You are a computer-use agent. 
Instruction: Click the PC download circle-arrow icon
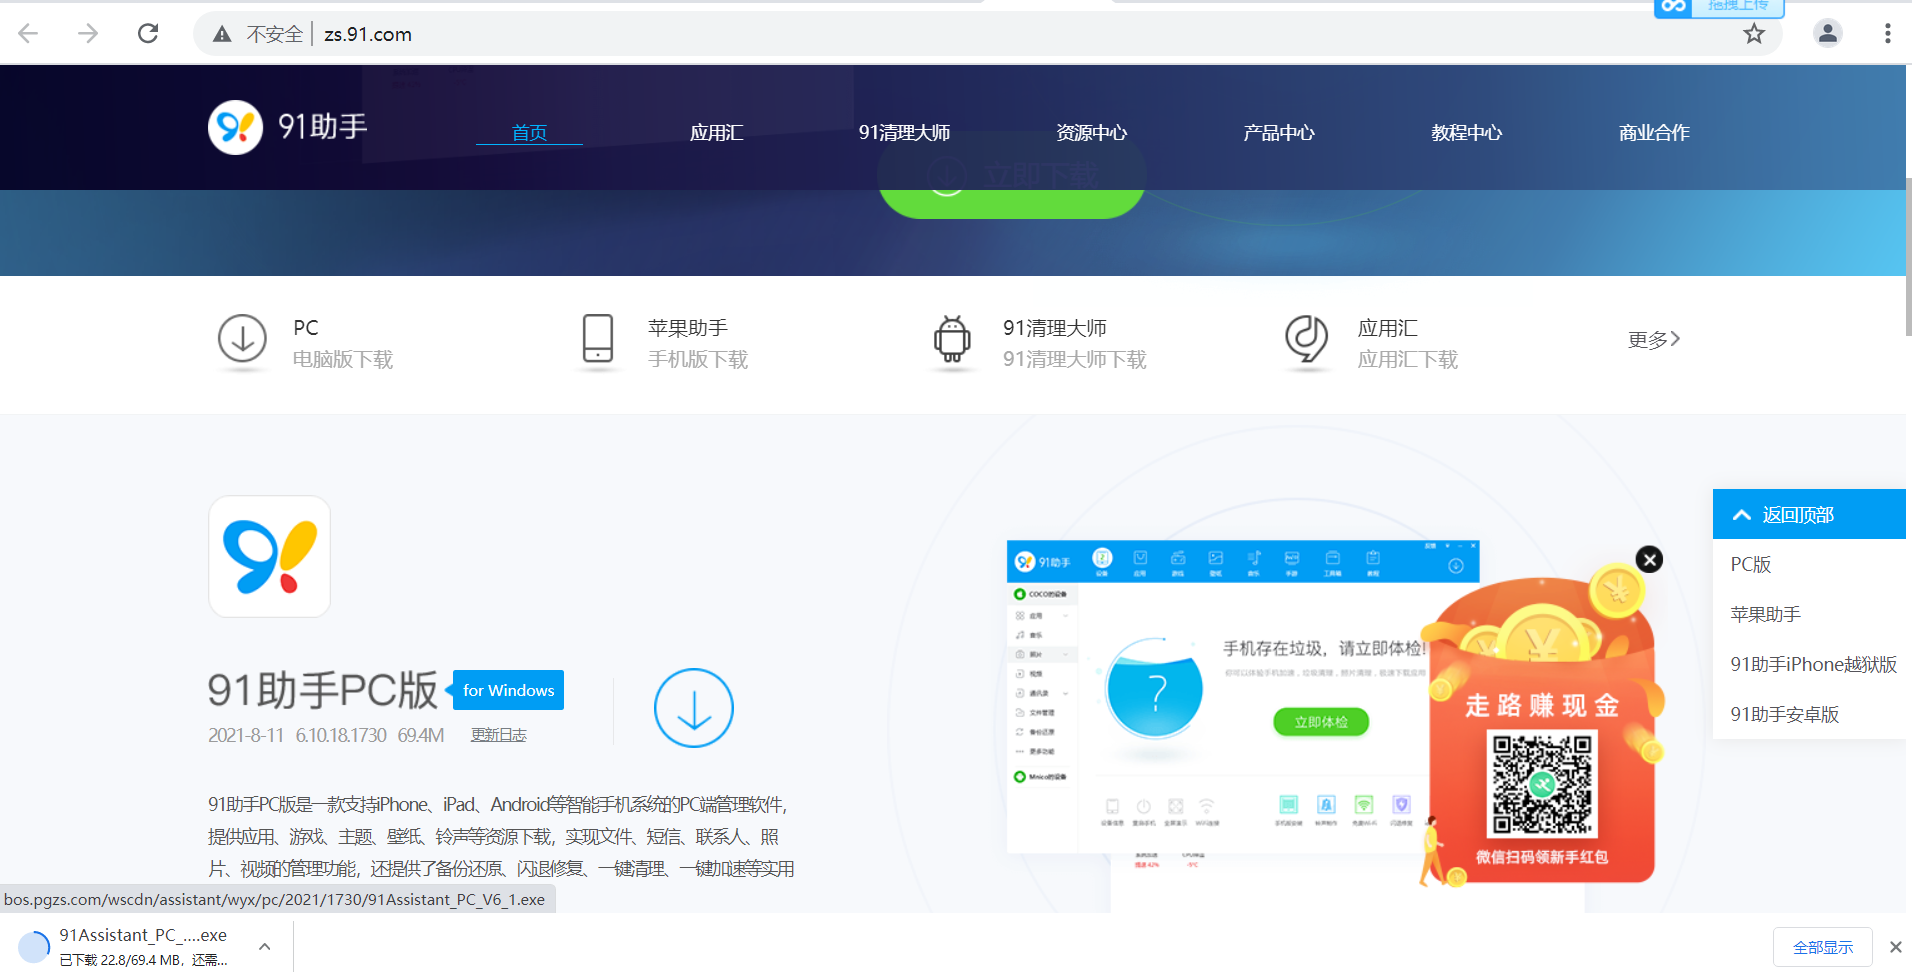[x=242, y=339]
